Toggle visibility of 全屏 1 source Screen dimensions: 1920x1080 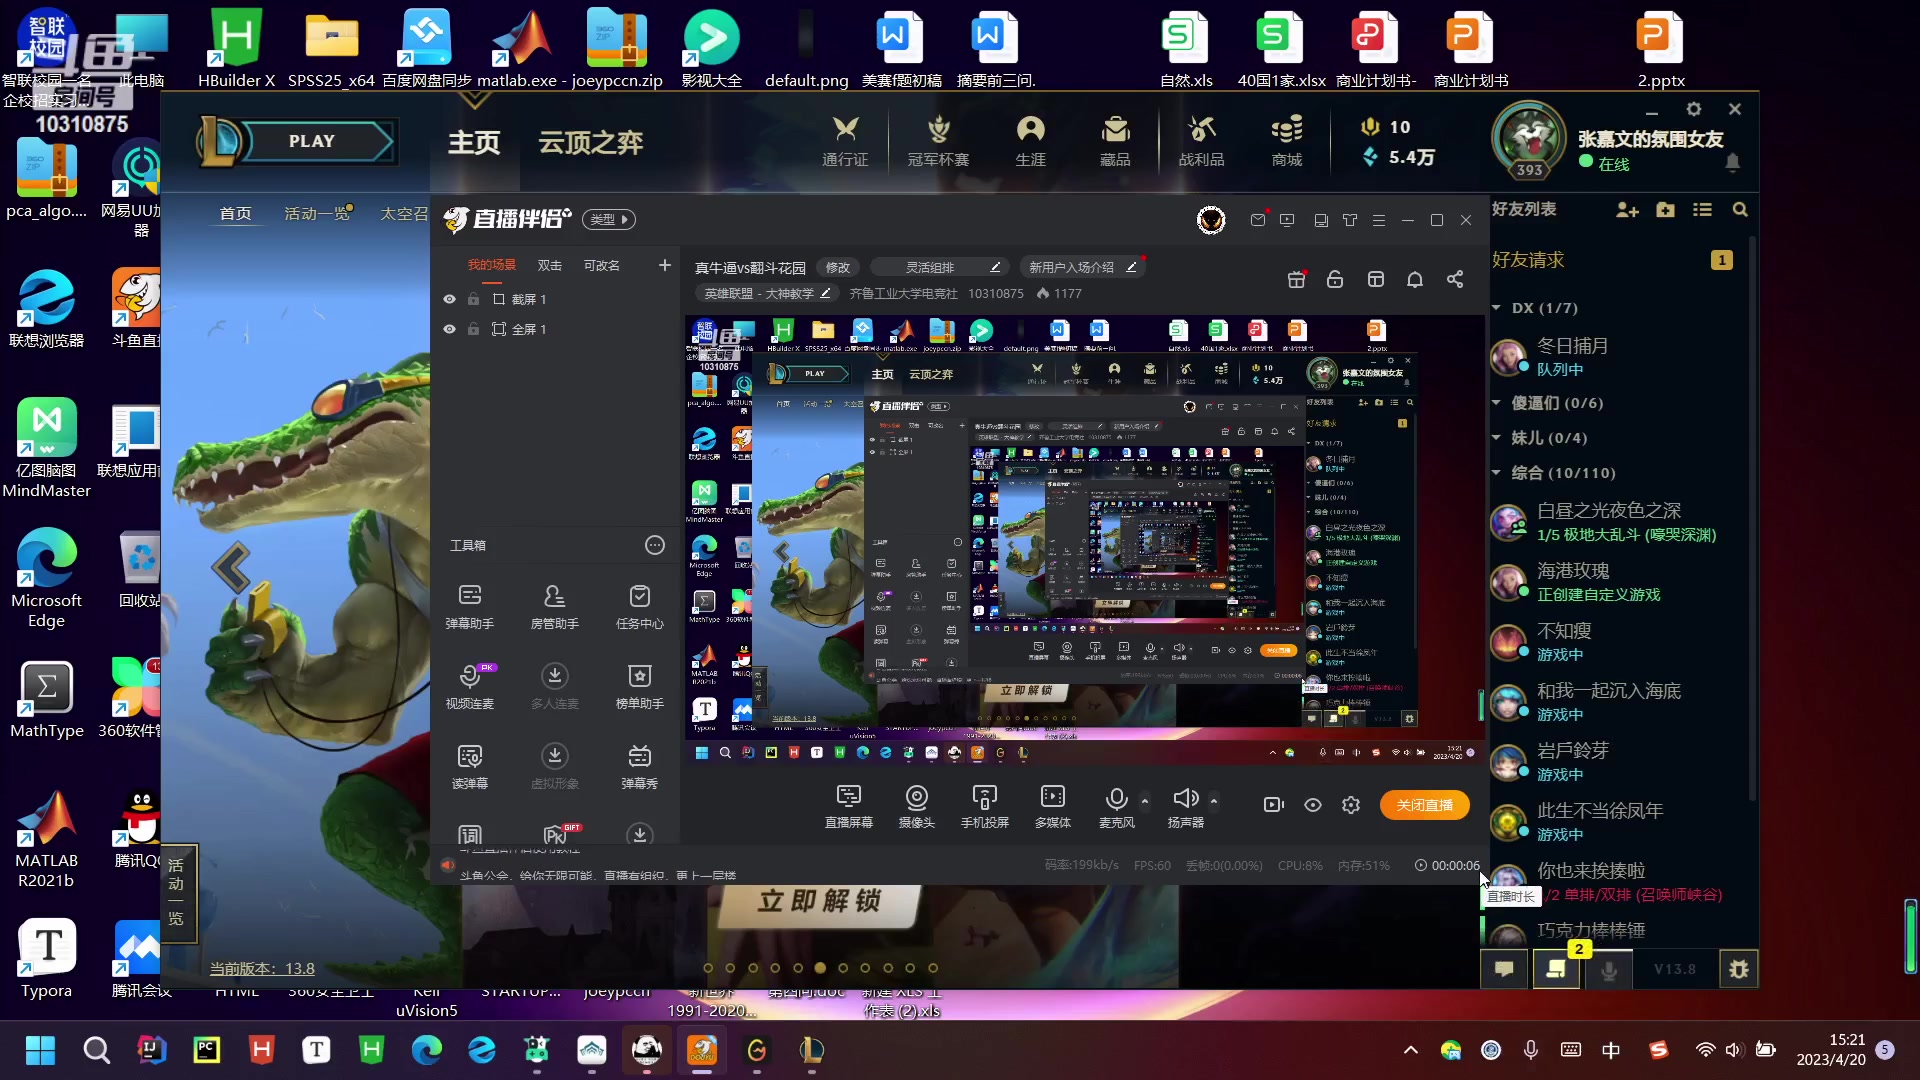449,329
